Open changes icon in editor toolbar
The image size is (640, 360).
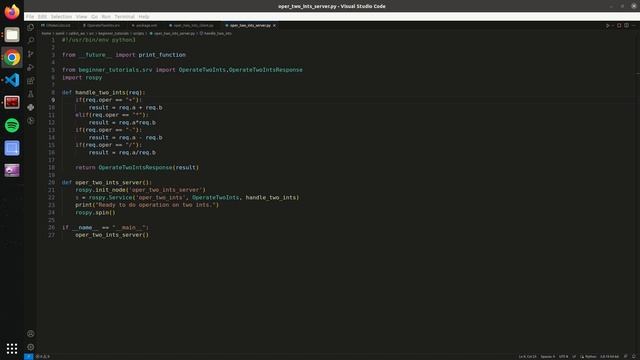click(x=619, y=25)
